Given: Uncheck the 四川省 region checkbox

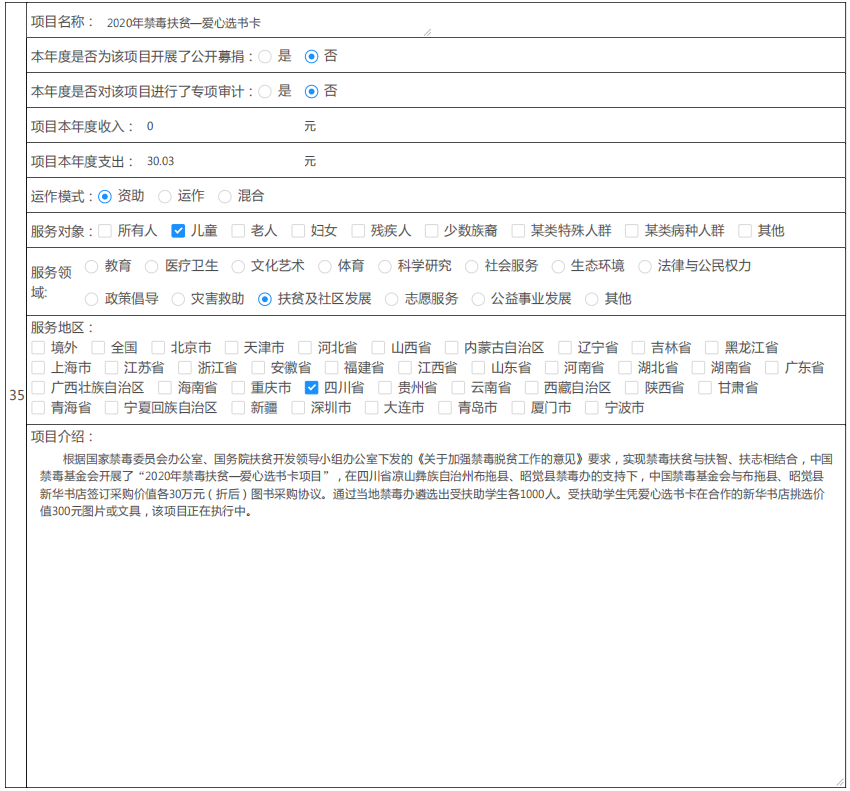Looking at the screenshot, I should tap(311, 388).
